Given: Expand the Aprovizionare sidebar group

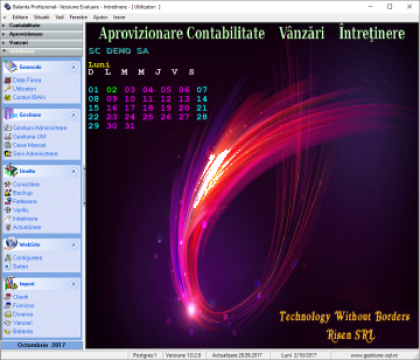Looking at the screenshot, I should [x=42, y=34].
